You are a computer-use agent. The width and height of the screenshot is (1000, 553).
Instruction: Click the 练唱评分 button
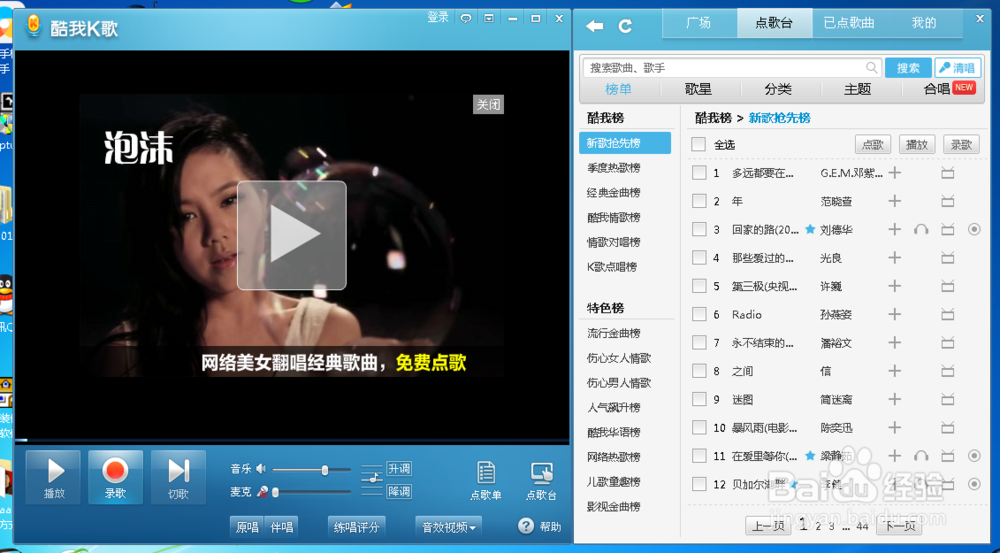coord(357,527)
